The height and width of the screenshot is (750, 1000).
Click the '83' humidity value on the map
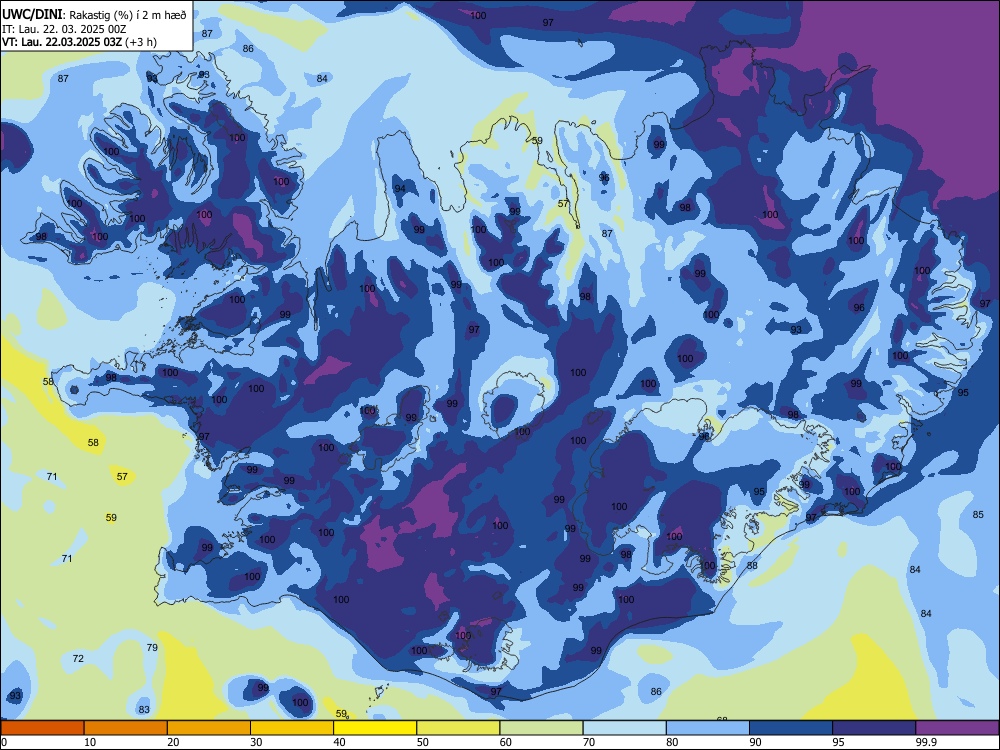coord(144,709)
